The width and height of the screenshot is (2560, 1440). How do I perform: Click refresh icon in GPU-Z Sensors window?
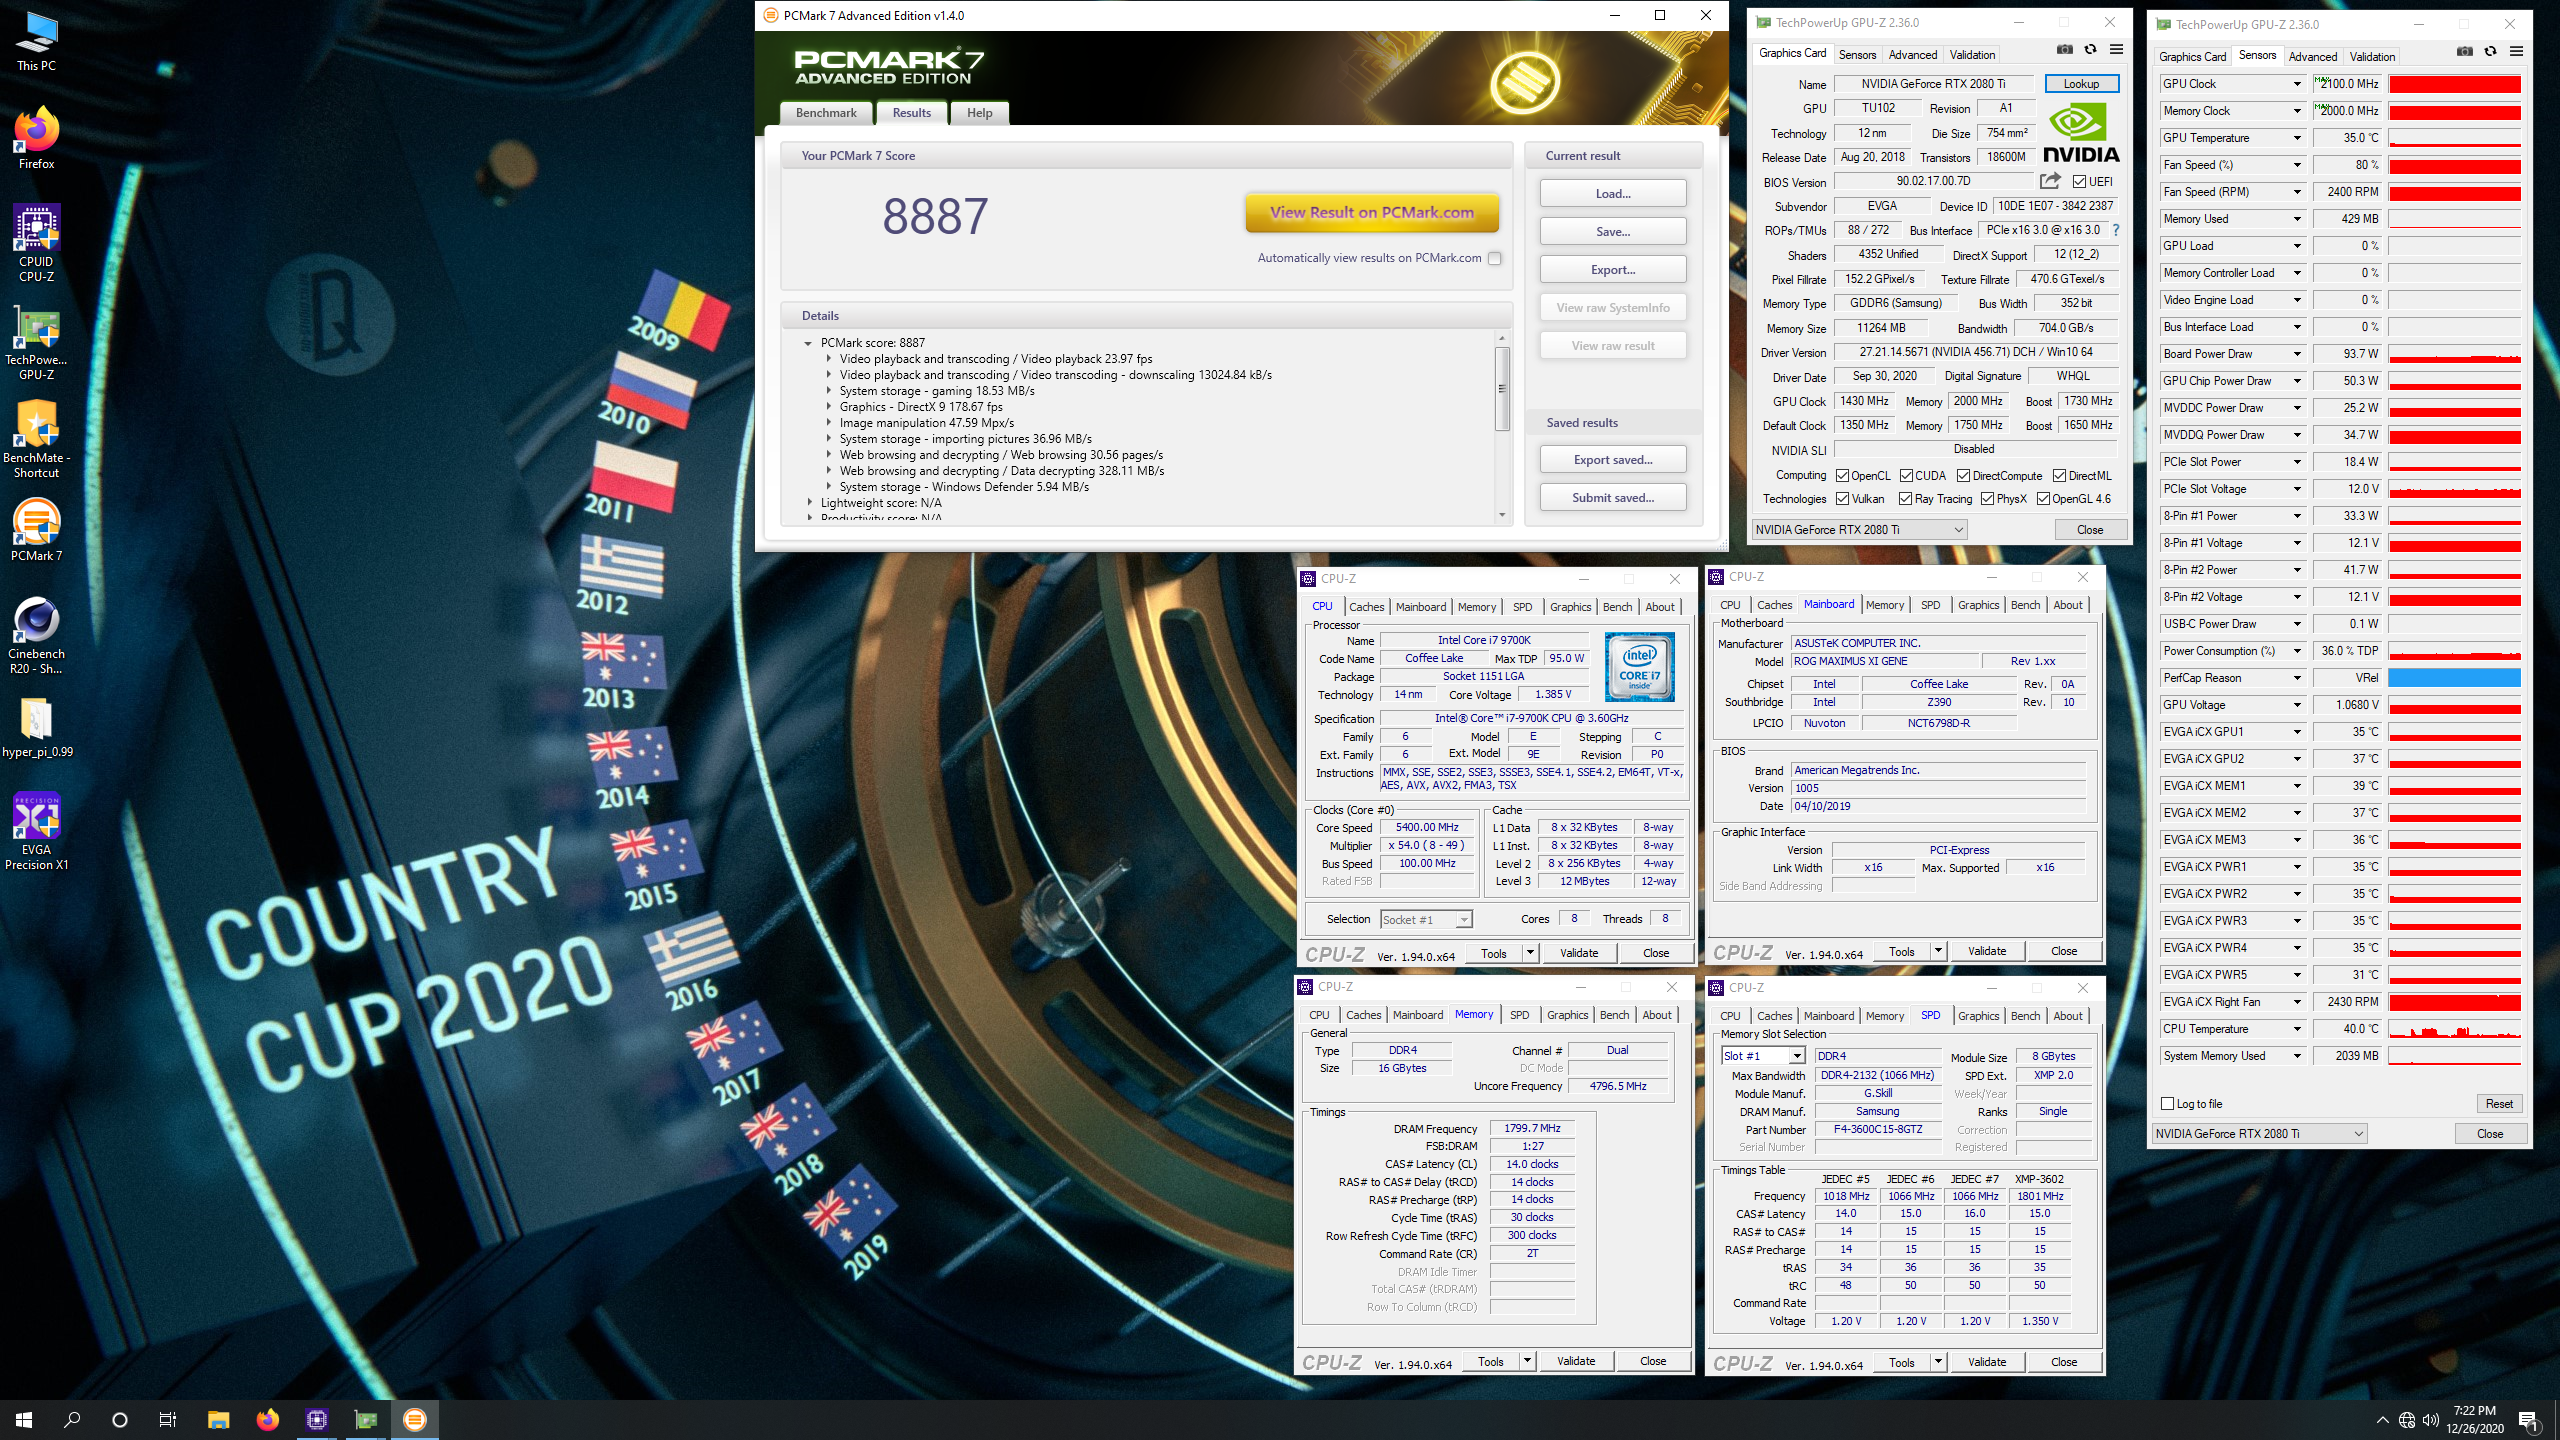(x=2490, y=52)
